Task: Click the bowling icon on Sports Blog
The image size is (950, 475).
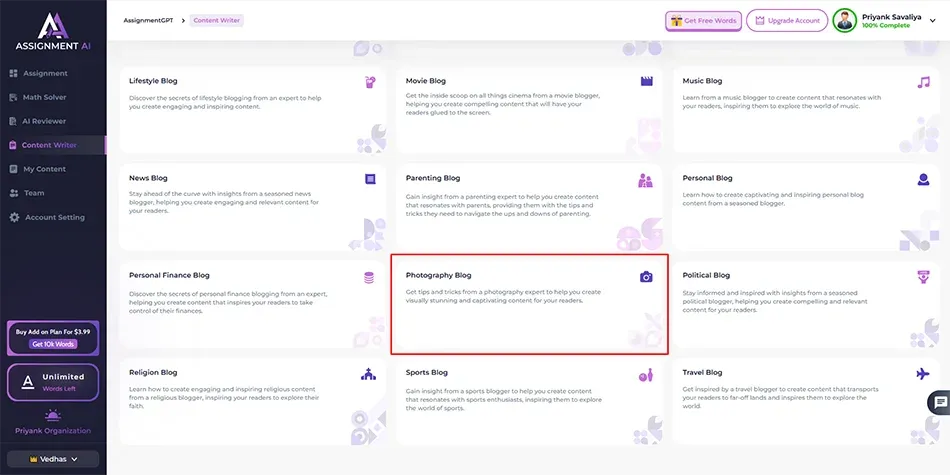Action: coord(646,375)
